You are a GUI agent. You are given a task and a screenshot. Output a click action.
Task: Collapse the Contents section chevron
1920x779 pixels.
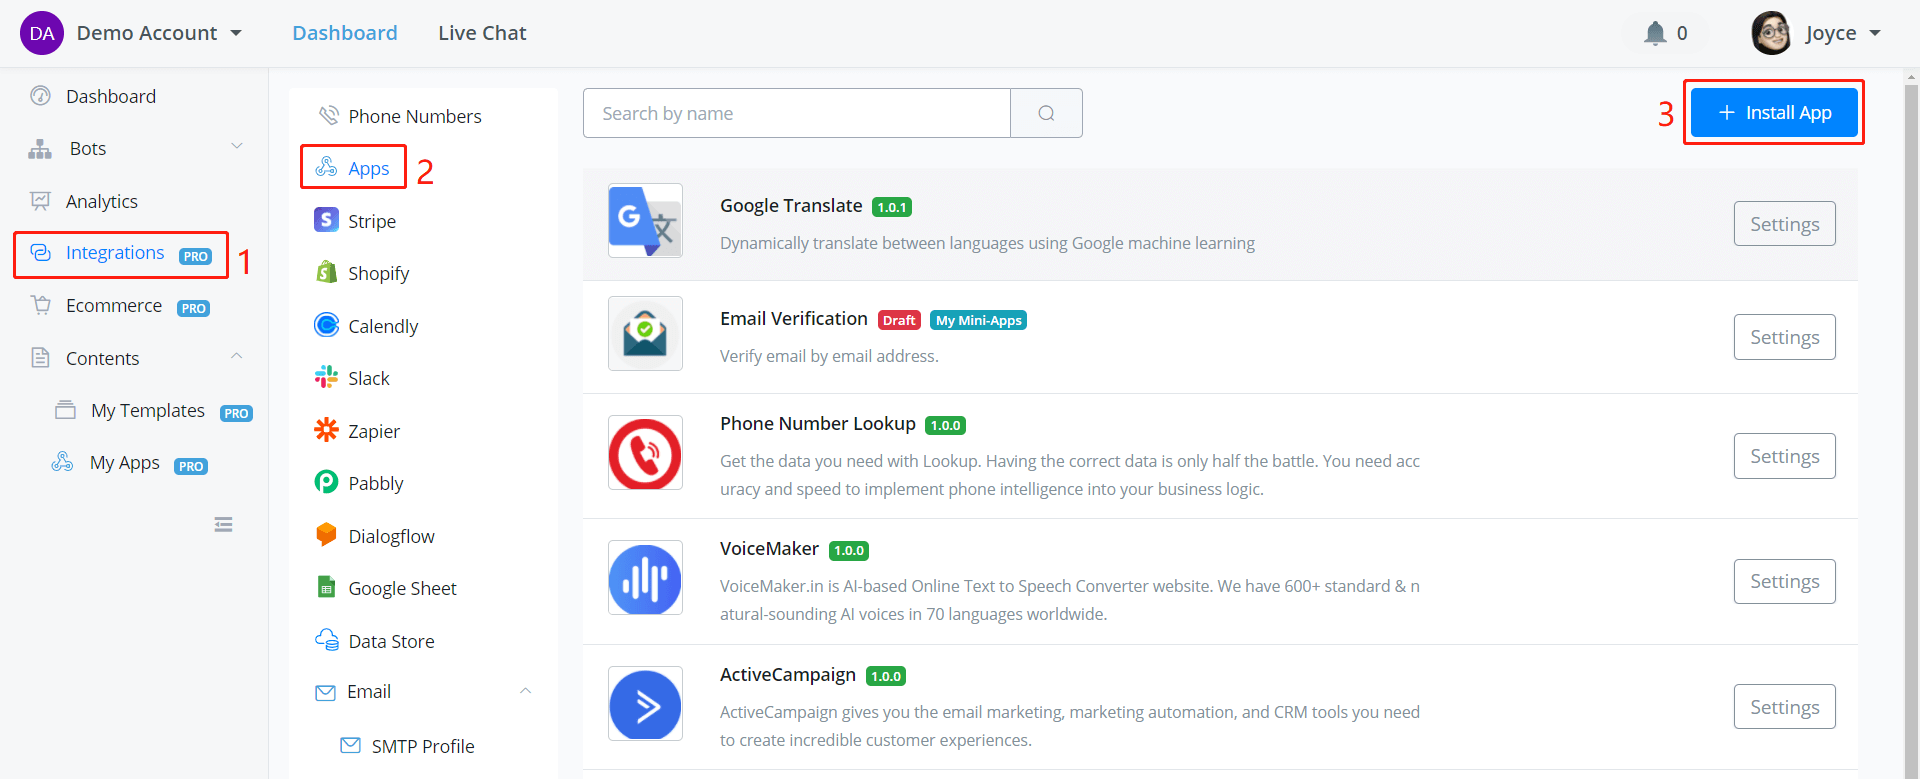click(x=237, y=356)
